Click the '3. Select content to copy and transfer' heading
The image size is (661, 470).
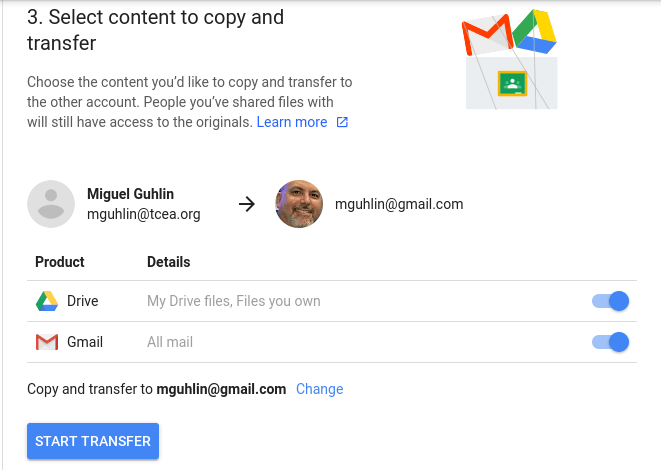(x=156, y=30)
